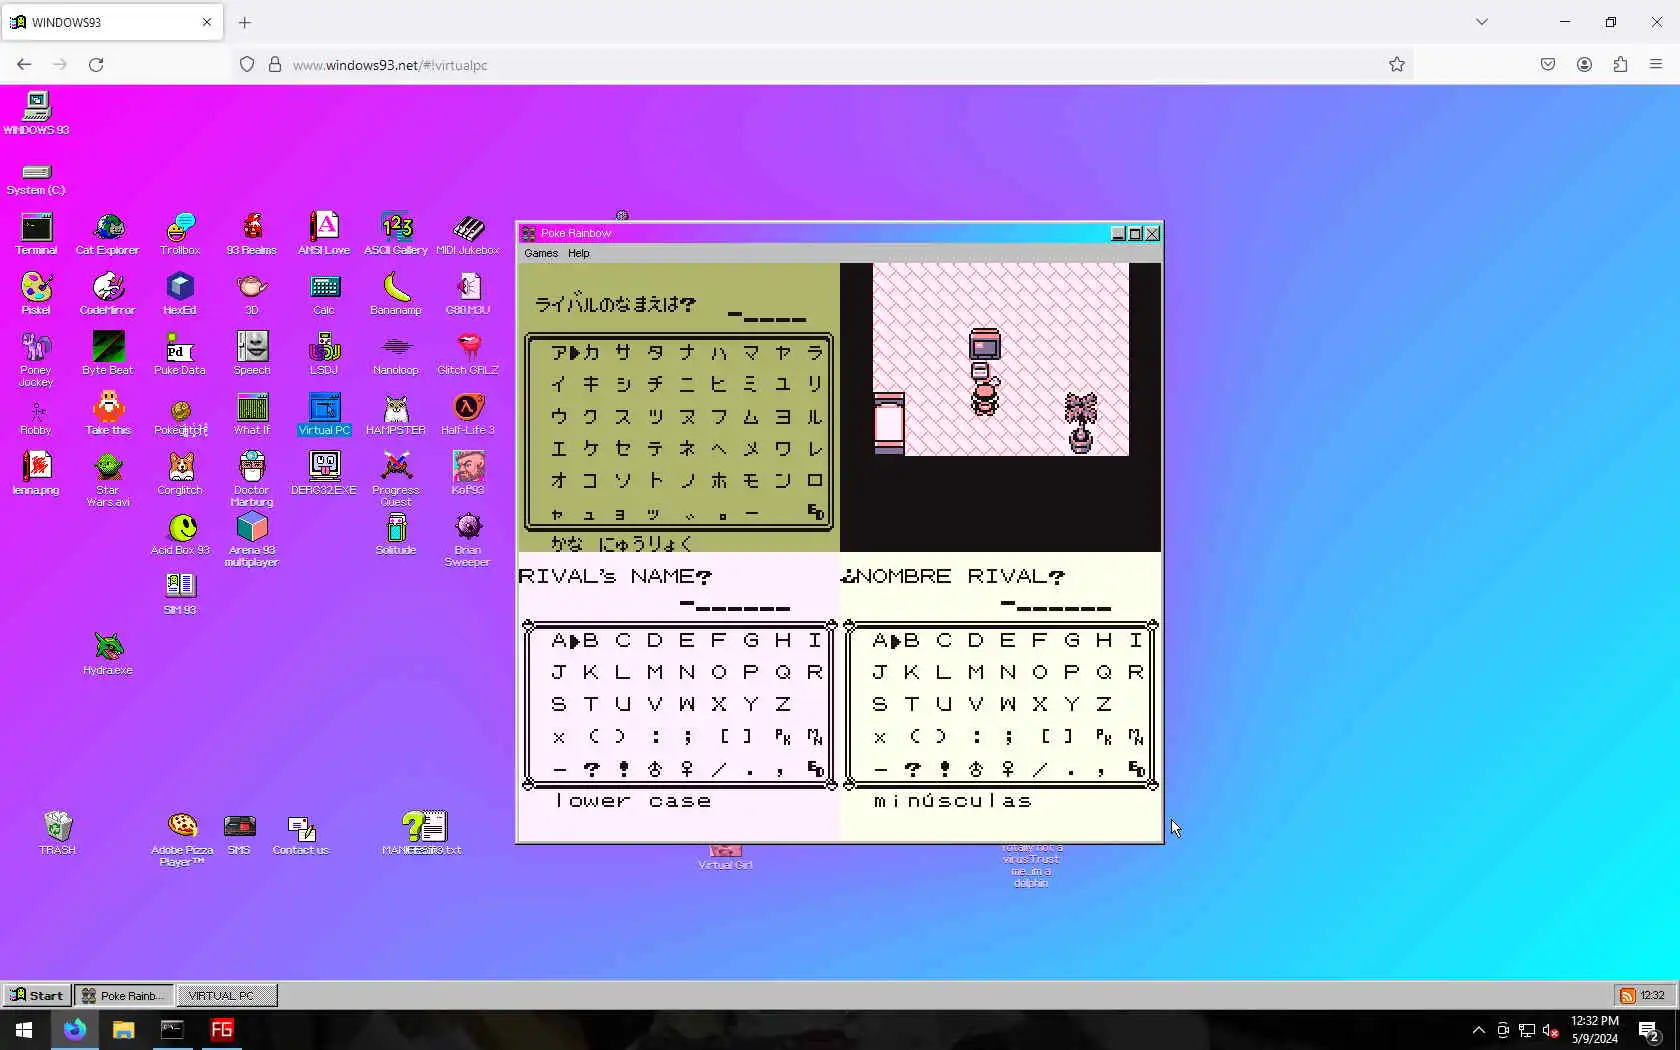Open the Games menu in Poke Rainbow
The width and height of the screenshot is (1680, 1050).
tap(541, 253)
